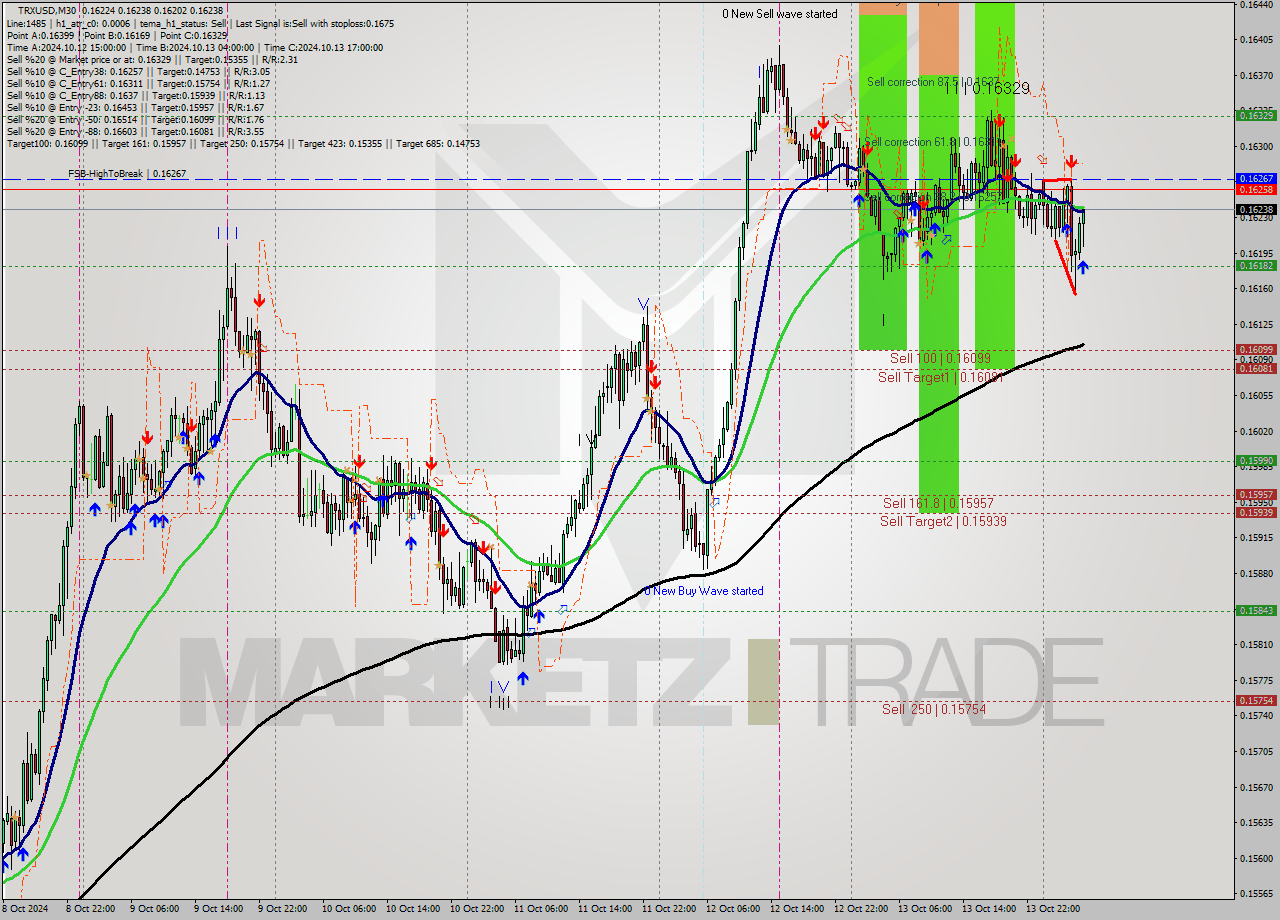Click the 0.16370 price axis value
The image size is (1280, 920).
coord(1256,75)
